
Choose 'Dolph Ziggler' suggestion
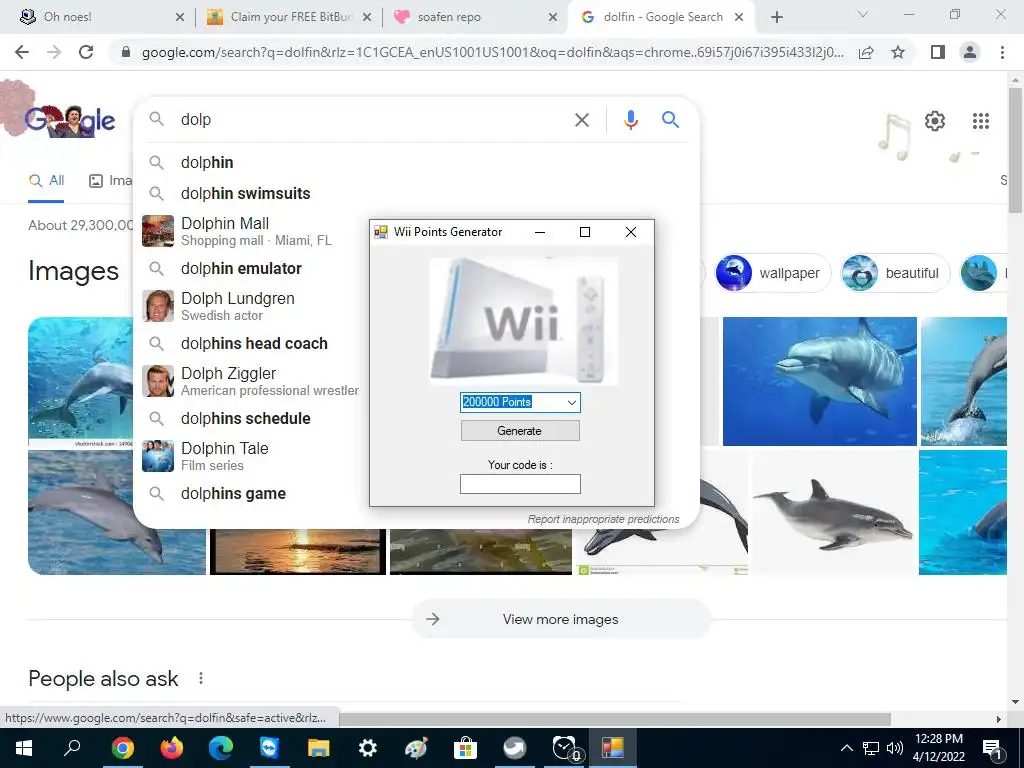pos(252,381)
